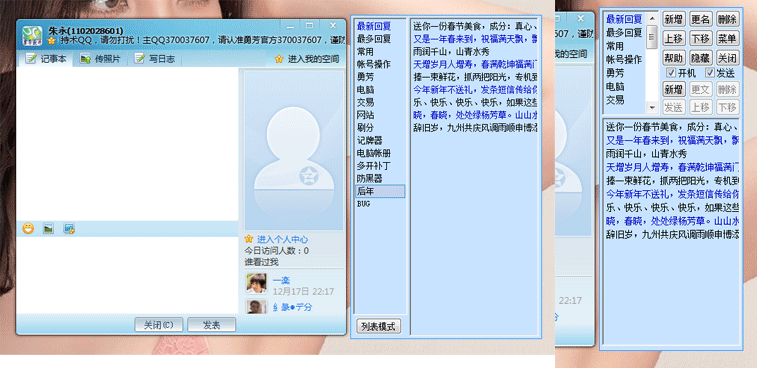The image size is (757, 368).
Task: Select the highlighted 后年 category
Action: tap(380, 191)
